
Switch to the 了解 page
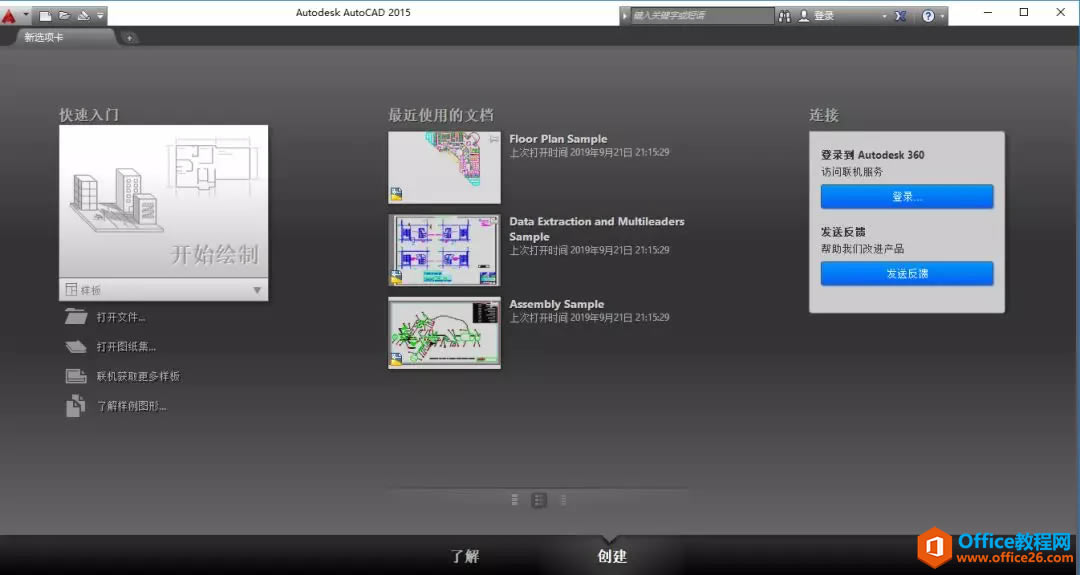[465, 556]
